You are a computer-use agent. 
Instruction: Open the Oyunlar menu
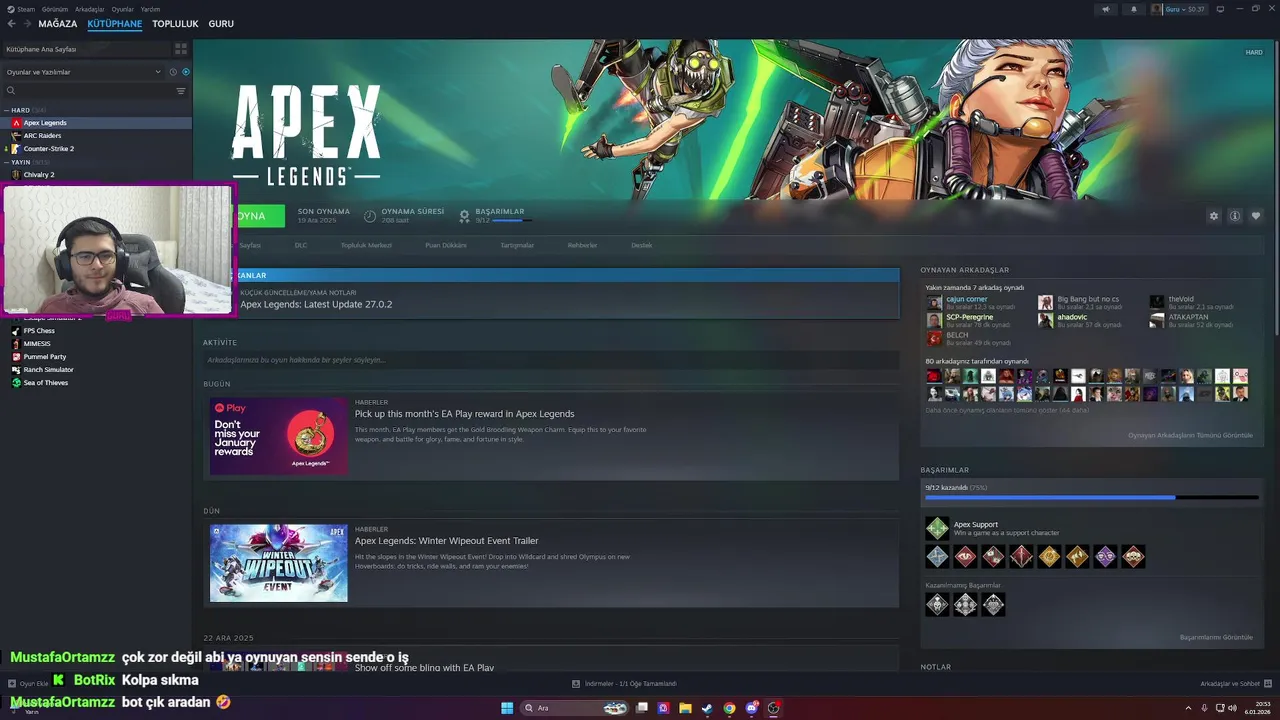(x=122, y=9)
